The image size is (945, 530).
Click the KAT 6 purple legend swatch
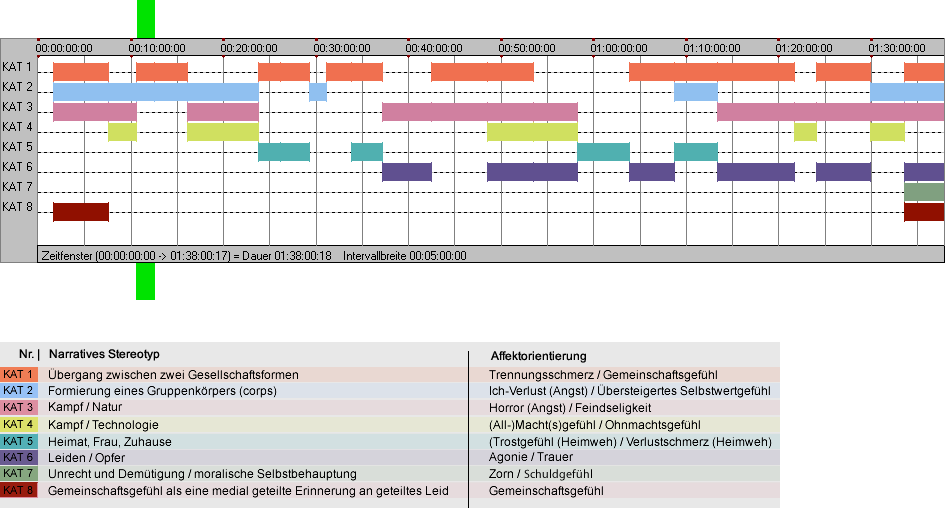pos(19,458)
